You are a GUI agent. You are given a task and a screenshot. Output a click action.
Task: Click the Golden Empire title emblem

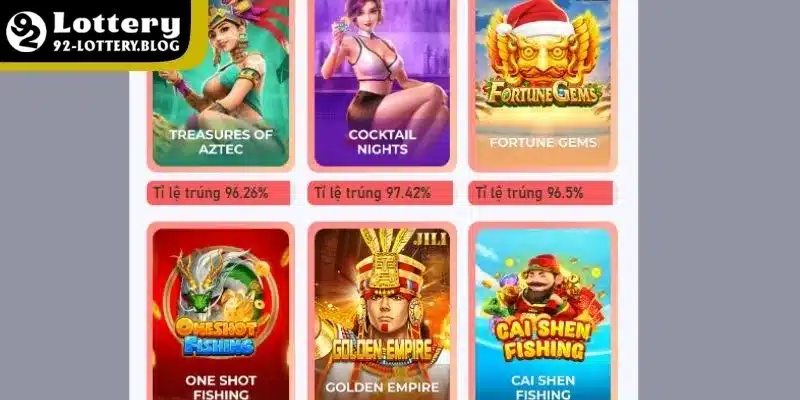point(382,350)
